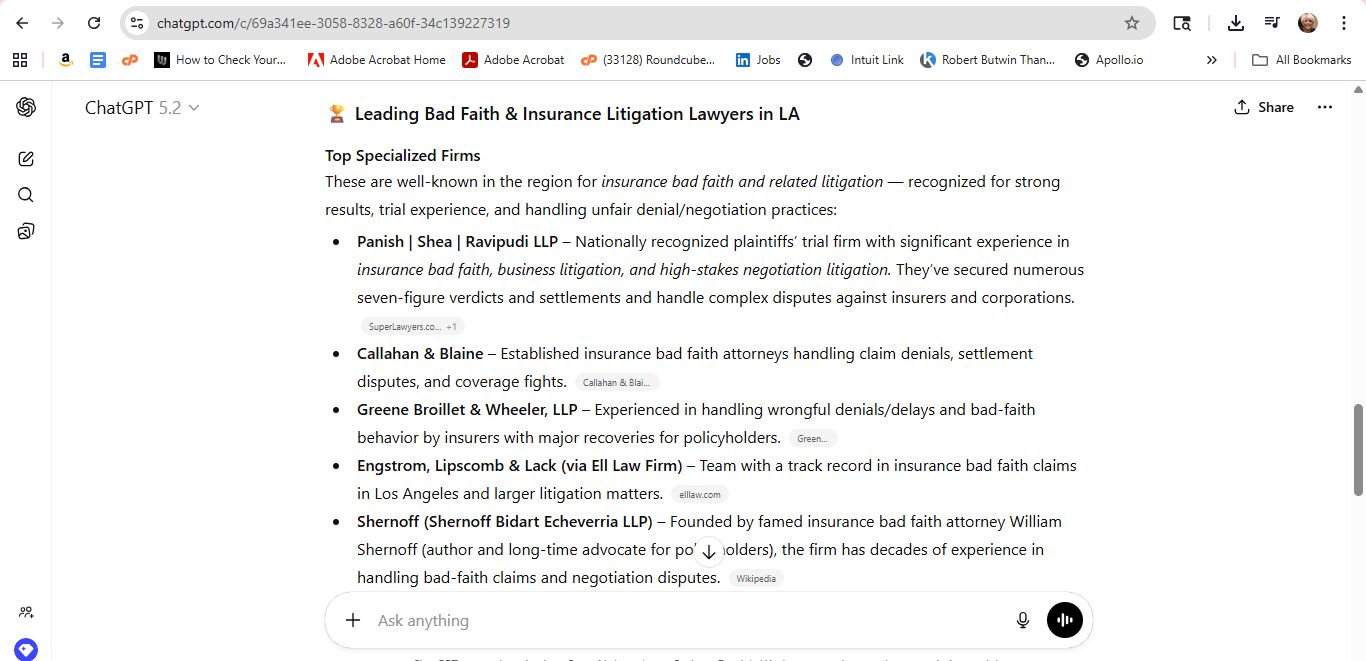This screenshot has width=1366, height=661.
Task: Click the Callahan & Blaine firm name
Action: 420,353
